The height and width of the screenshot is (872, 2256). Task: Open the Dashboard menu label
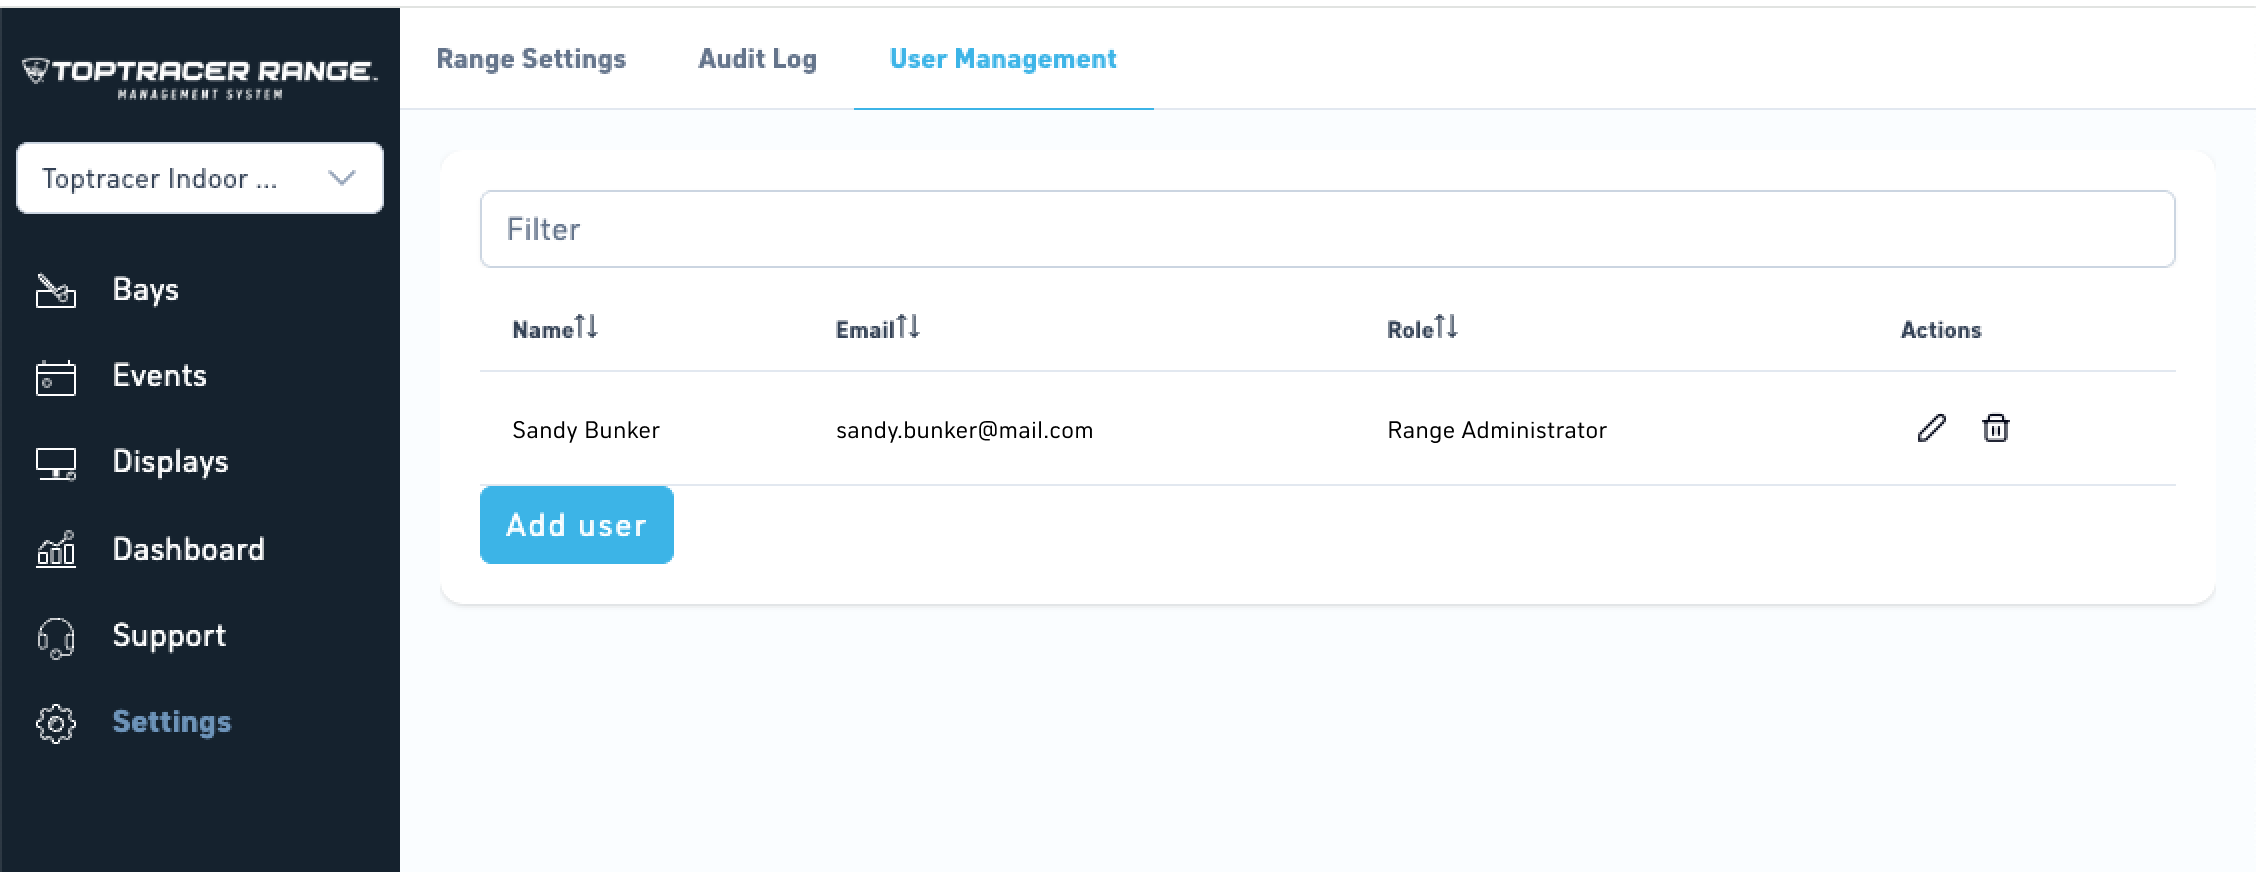coord(188,549)
